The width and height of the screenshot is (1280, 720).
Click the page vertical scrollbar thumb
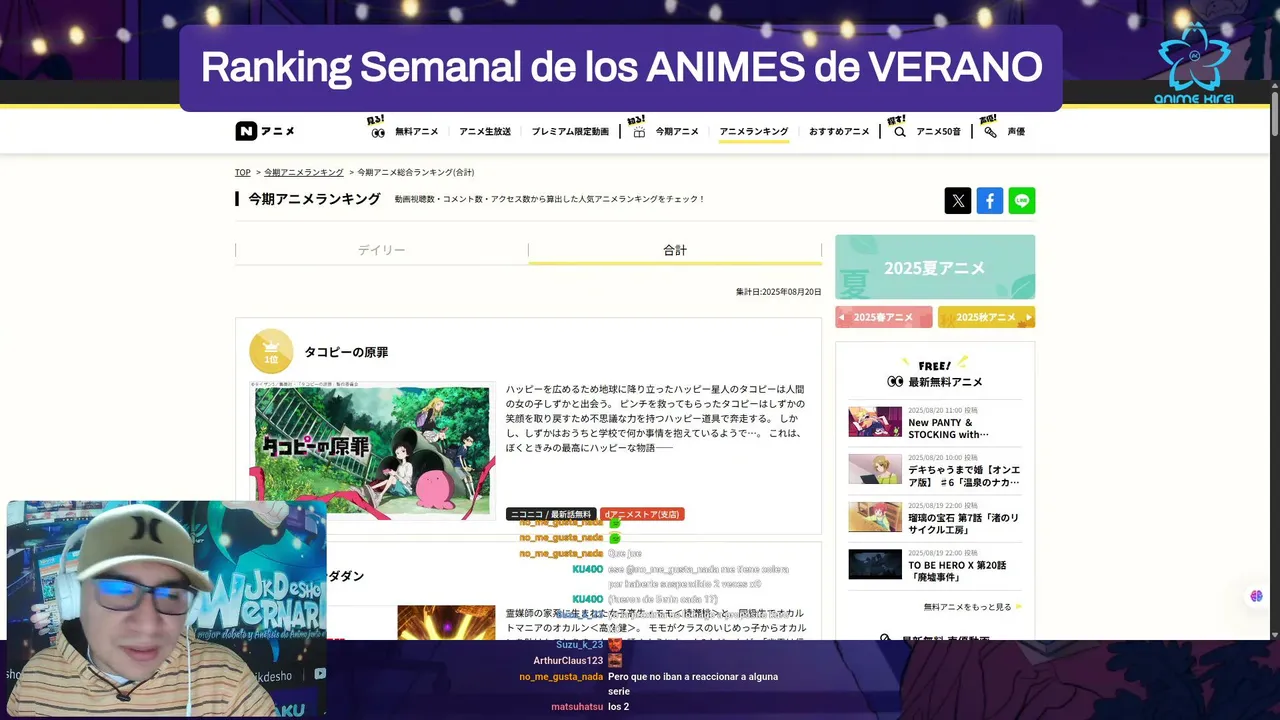1274,116
